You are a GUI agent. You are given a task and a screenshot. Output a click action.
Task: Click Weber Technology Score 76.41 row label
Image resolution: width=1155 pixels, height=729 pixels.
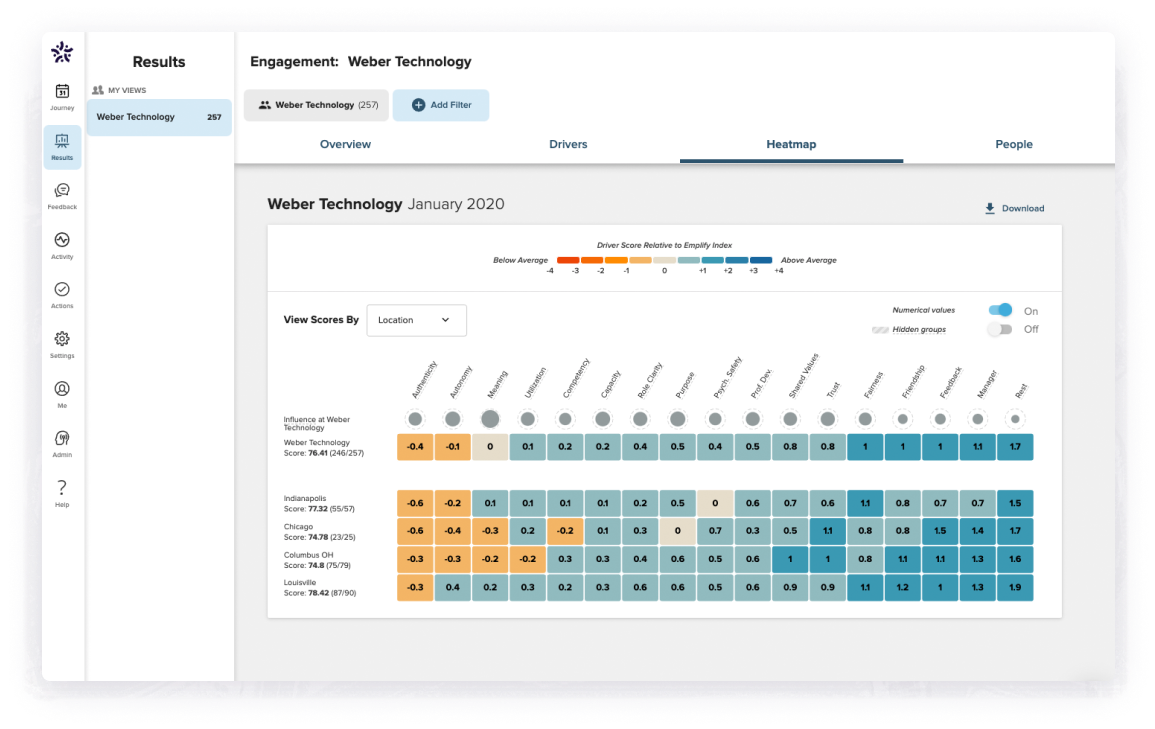323,448
